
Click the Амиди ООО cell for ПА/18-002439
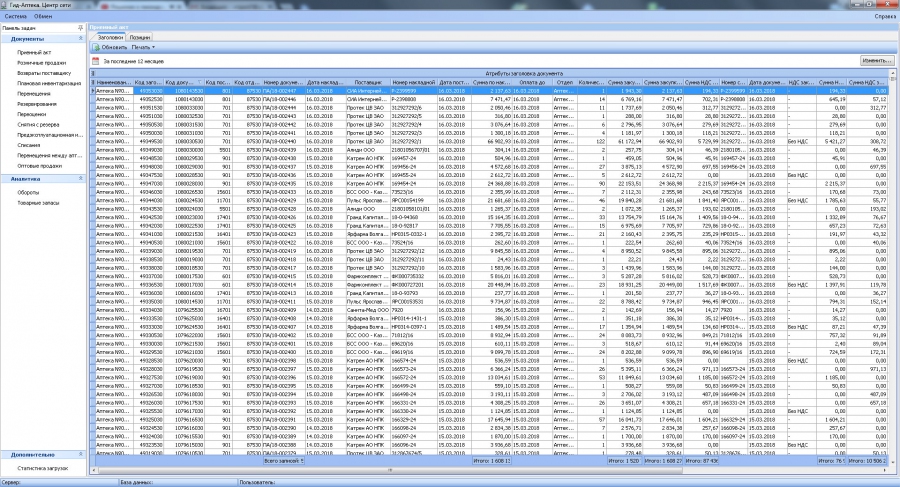[x=368, y=150]
